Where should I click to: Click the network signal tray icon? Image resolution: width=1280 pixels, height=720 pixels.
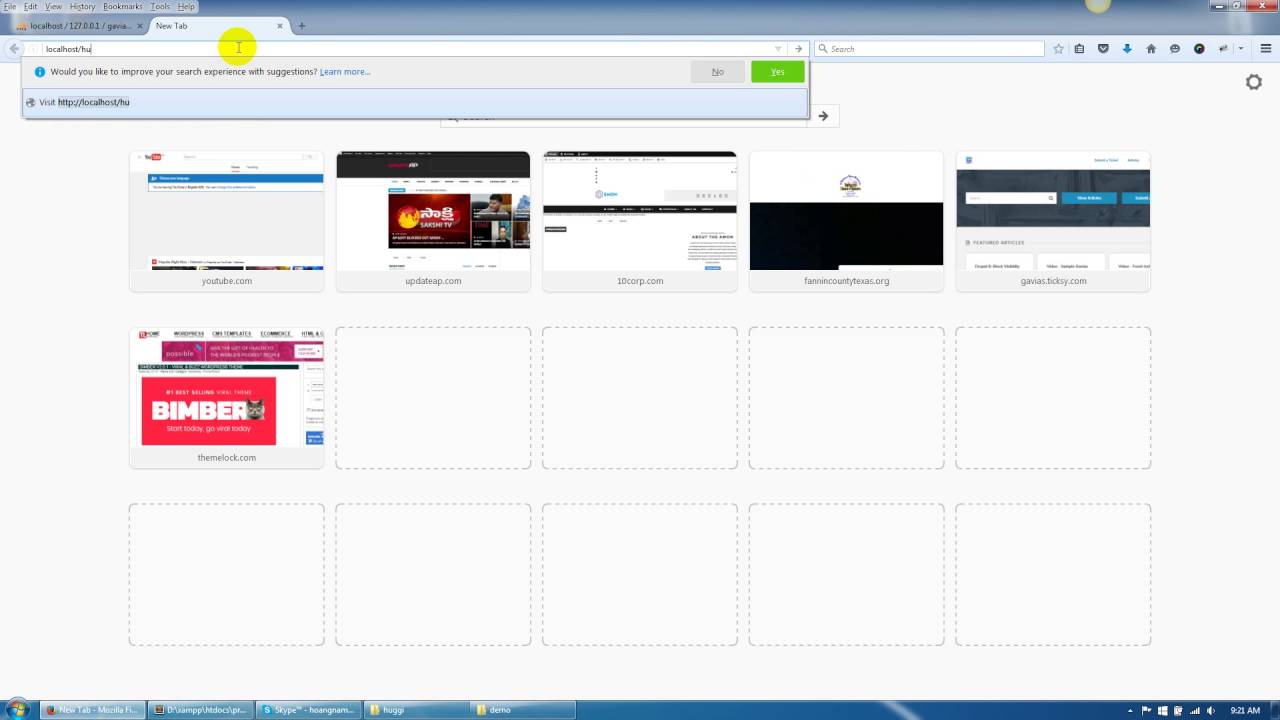tap(1194, 710)
